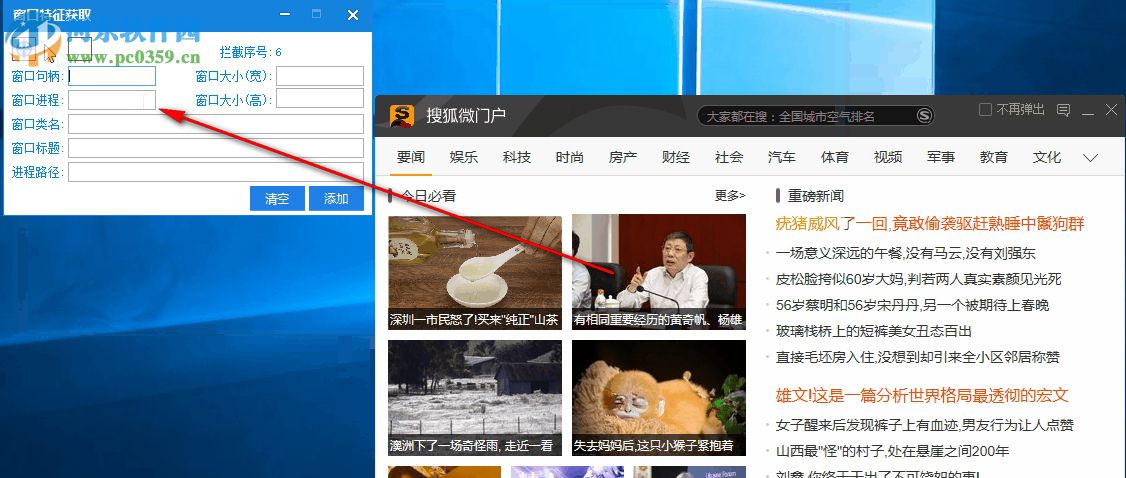Focus the 窗口句柄 handle input field
The height and width of the screenshot is (478, 1126).
(112, 76)
